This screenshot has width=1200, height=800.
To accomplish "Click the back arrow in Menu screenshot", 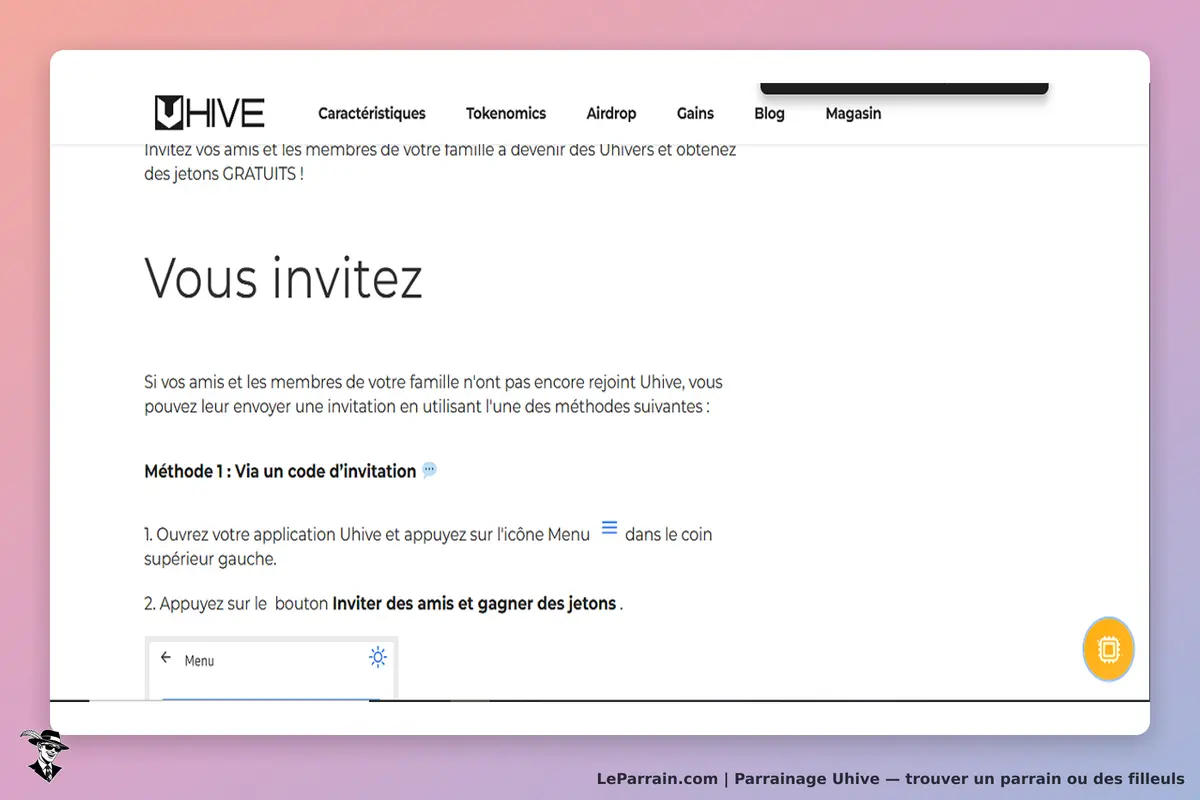I will [x=166, y=658].
